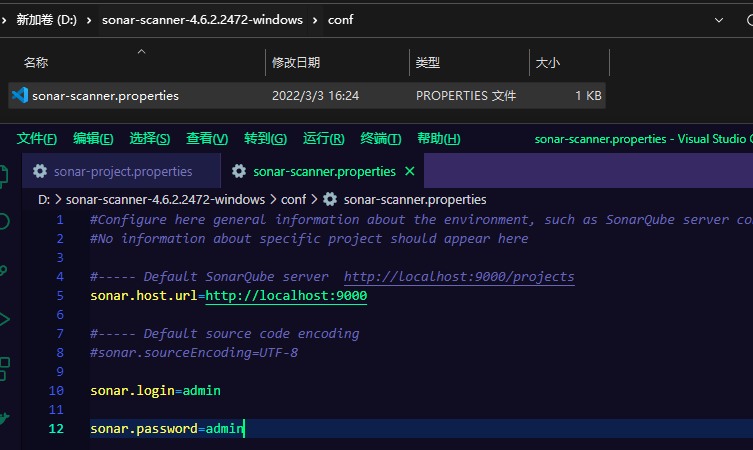This screenshot has height=450, width=753.
Task: Click on sonar.login=admin line
Action: point(156,390)
